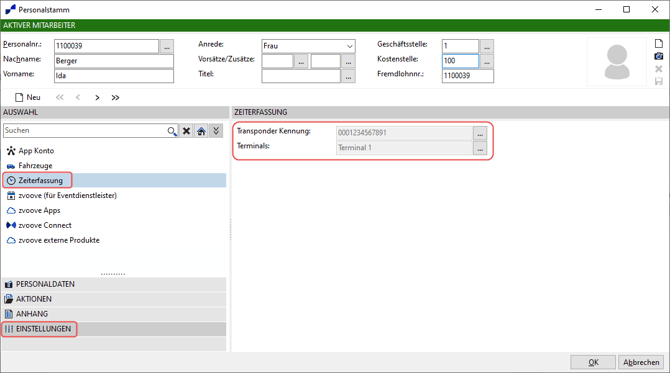Open the PERSONALDATEN section
Viewport: 670px width, 373px height.
tap(115, 284)
